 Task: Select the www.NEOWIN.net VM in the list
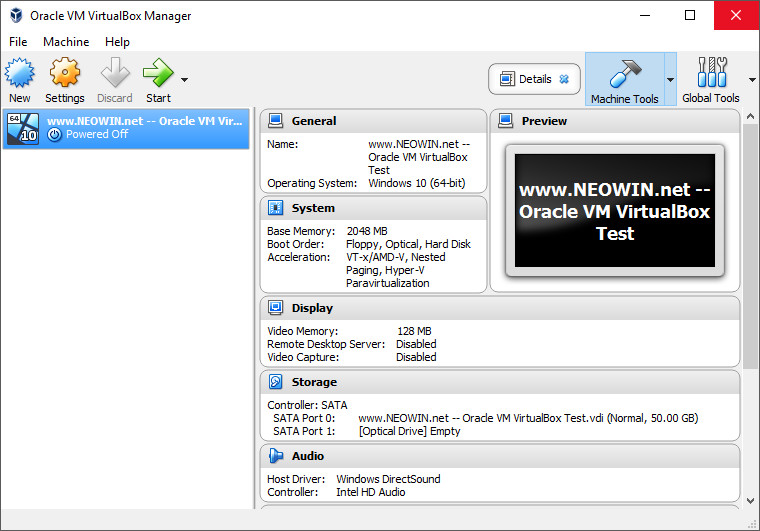(x=126, y=128)
